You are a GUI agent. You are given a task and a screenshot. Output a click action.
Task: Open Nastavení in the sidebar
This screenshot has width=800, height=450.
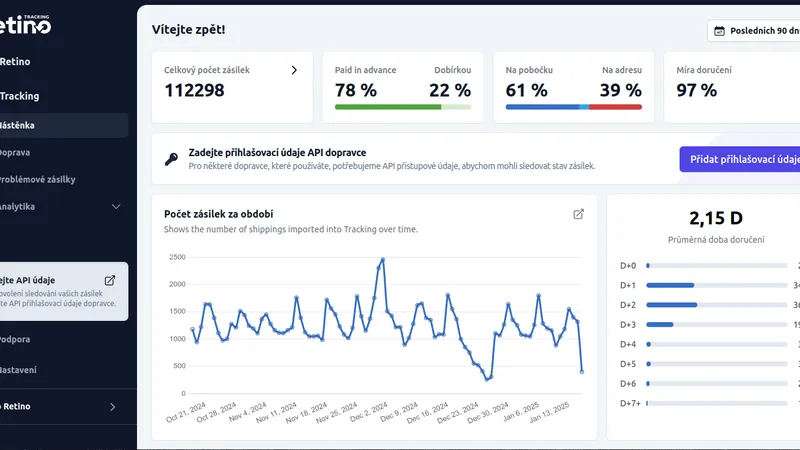click(18, 370)
